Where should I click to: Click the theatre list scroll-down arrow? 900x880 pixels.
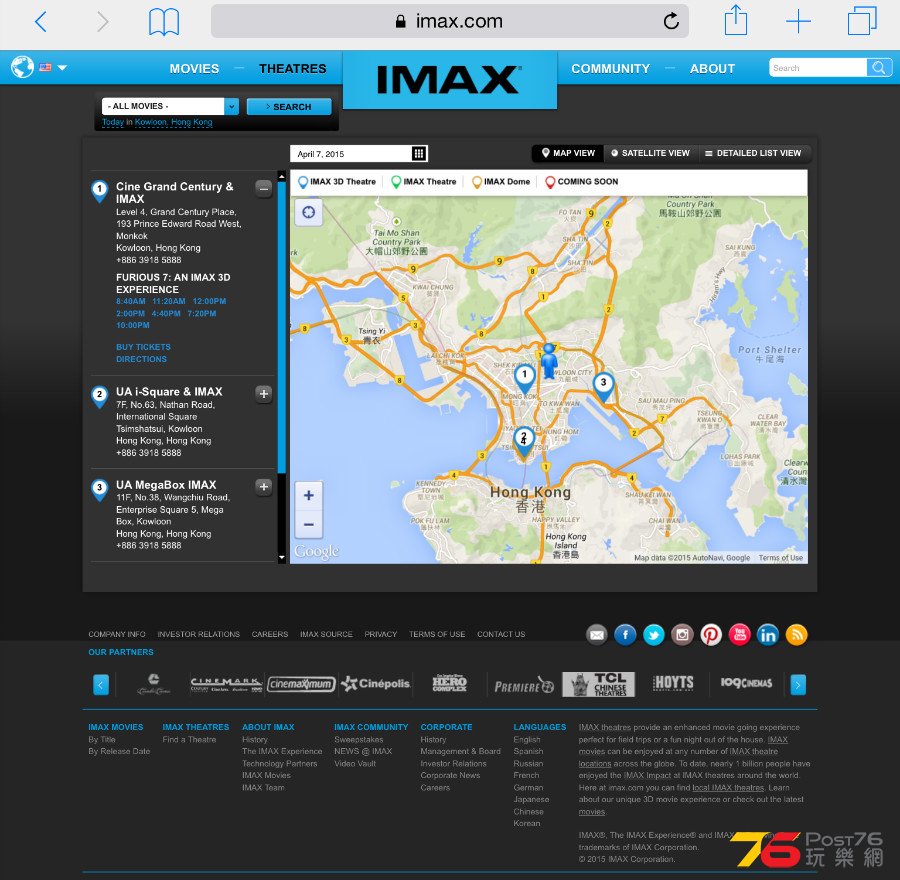coord(281,557)
